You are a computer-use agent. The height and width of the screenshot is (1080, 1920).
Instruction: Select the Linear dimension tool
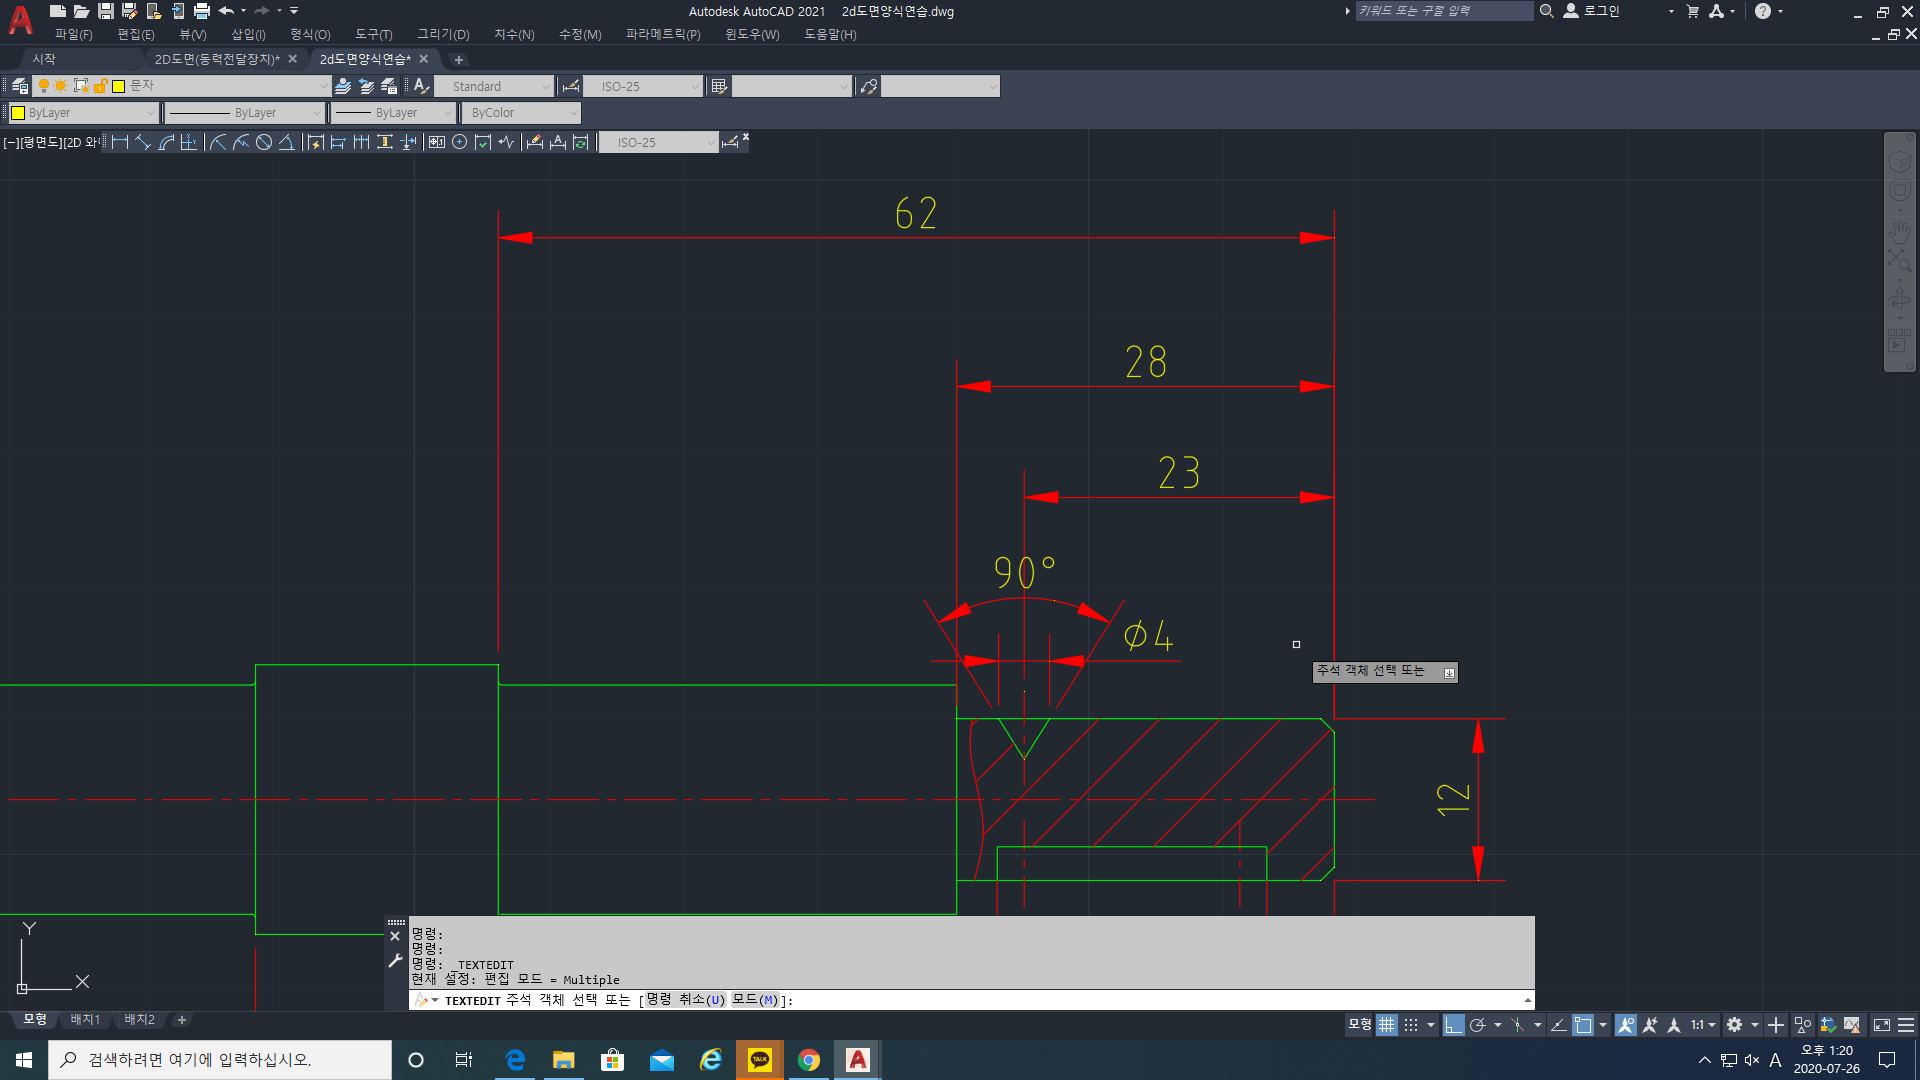[120, 142]
